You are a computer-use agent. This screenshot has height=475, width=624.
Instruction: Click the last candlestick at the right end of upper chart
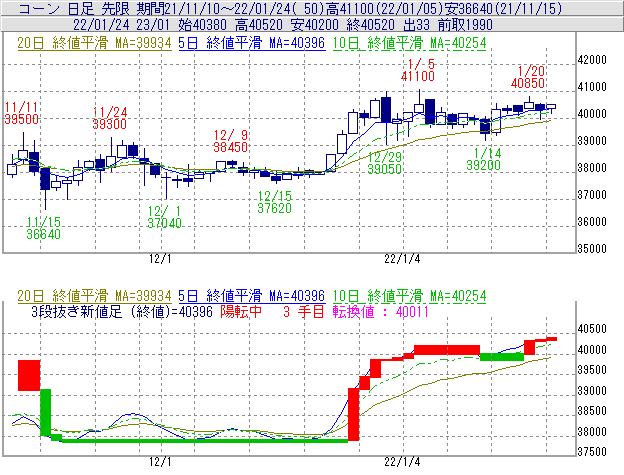click(551, 107)
